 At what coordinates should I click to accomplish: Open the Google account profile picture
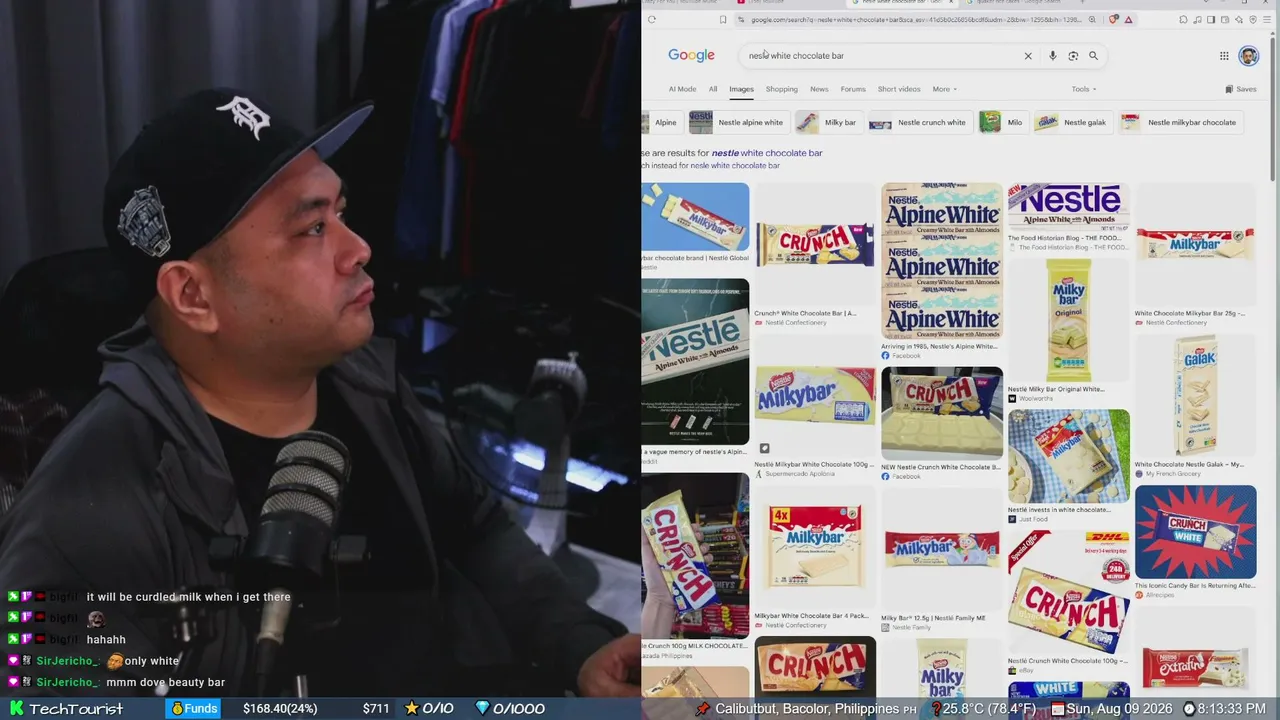pos(1249,56)
